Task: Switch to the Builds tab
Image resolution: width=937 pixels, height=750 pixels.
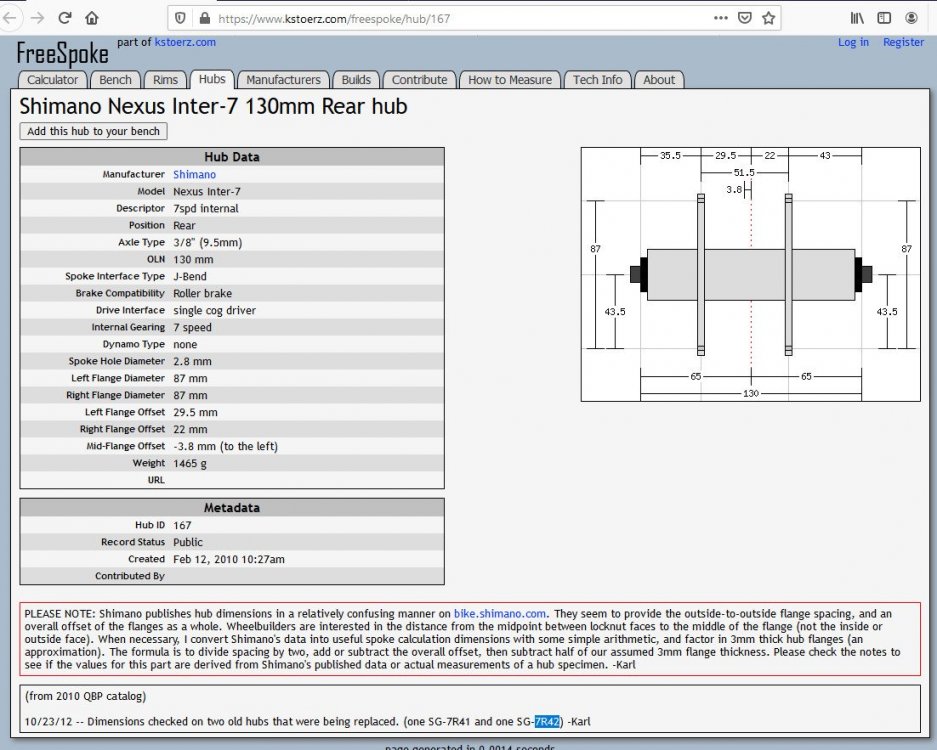Action: [x=356, y=79]
